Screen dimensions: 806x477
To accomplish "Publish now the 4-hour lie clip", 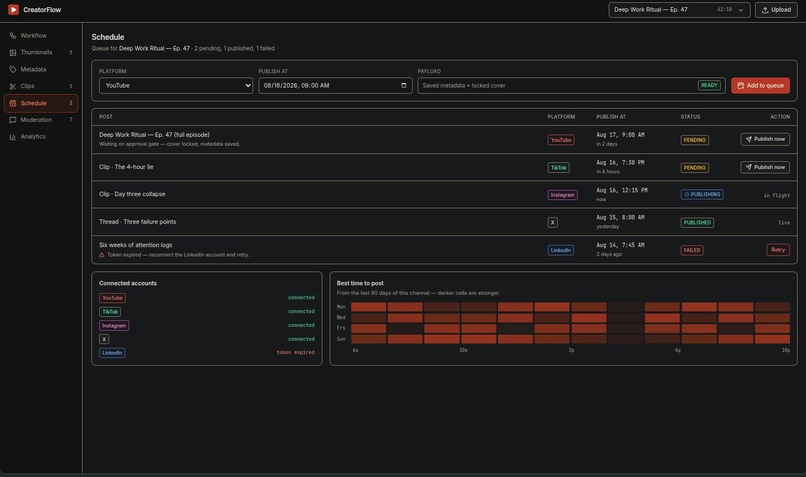I will (x=765, y=167).
